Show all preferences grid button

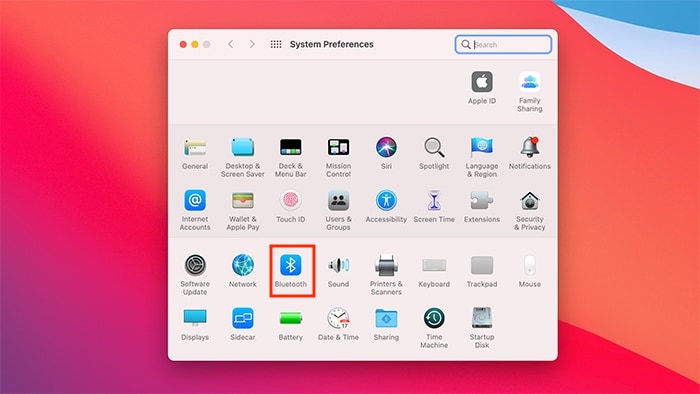(276, 44)
